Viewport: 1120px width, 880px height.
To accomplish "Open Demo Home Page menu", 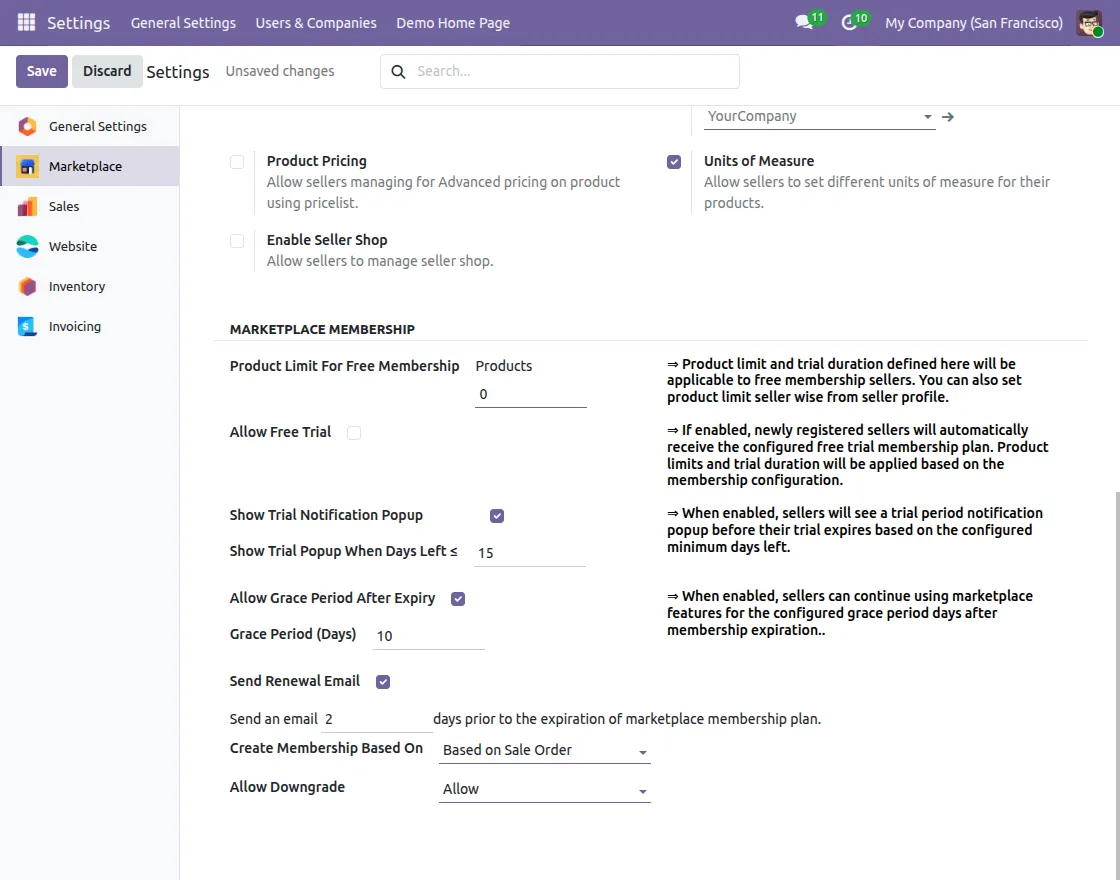I will coord(453,23).
